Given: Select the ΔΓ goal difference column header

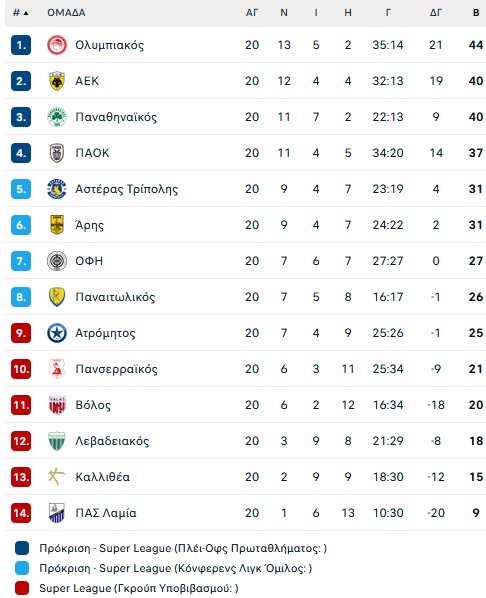Looking at the screenshot, I should [436, 13].
